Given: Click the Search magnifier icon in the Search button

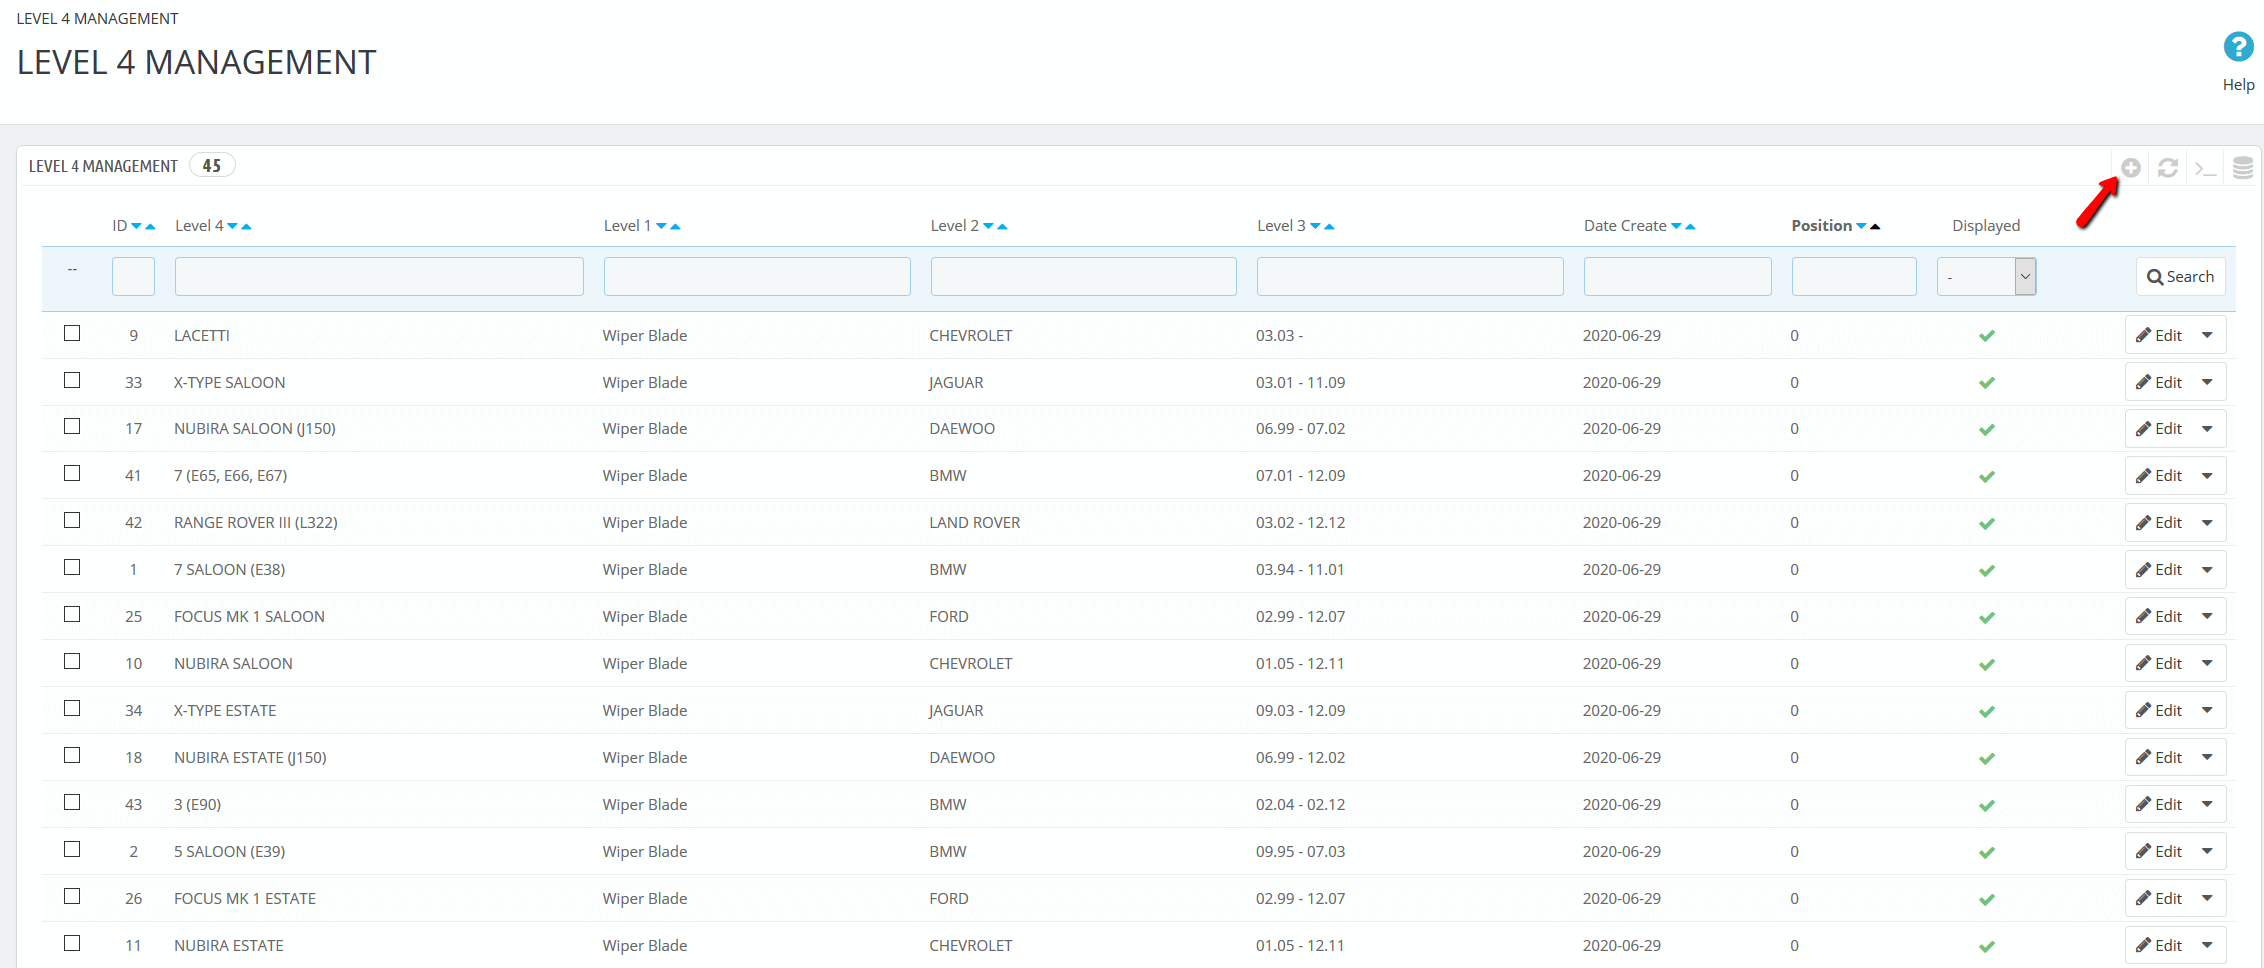Looking at the screenshot, I should click(2157, 276).
